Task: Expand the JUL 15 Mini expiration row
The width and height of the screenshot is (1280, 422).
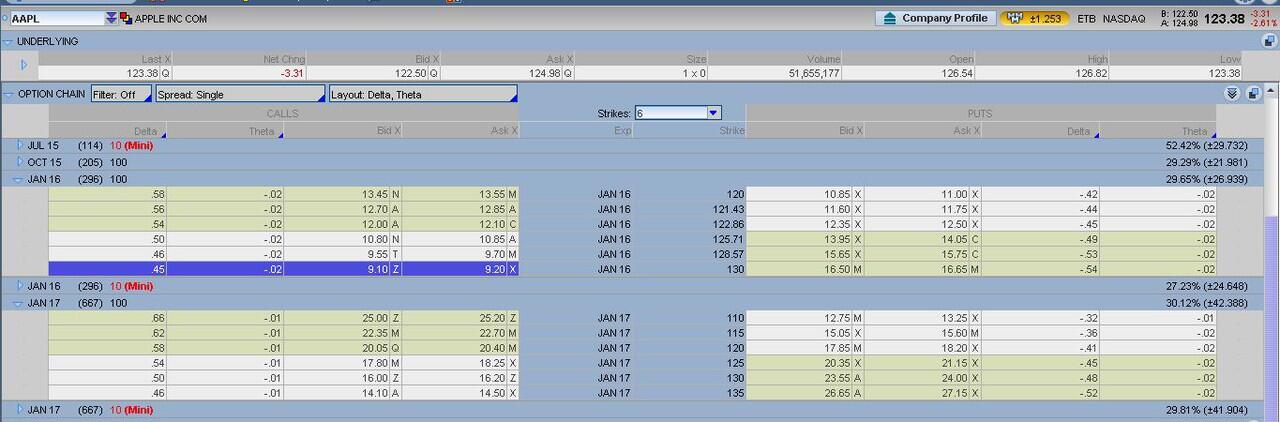Action: click(20, 146)
